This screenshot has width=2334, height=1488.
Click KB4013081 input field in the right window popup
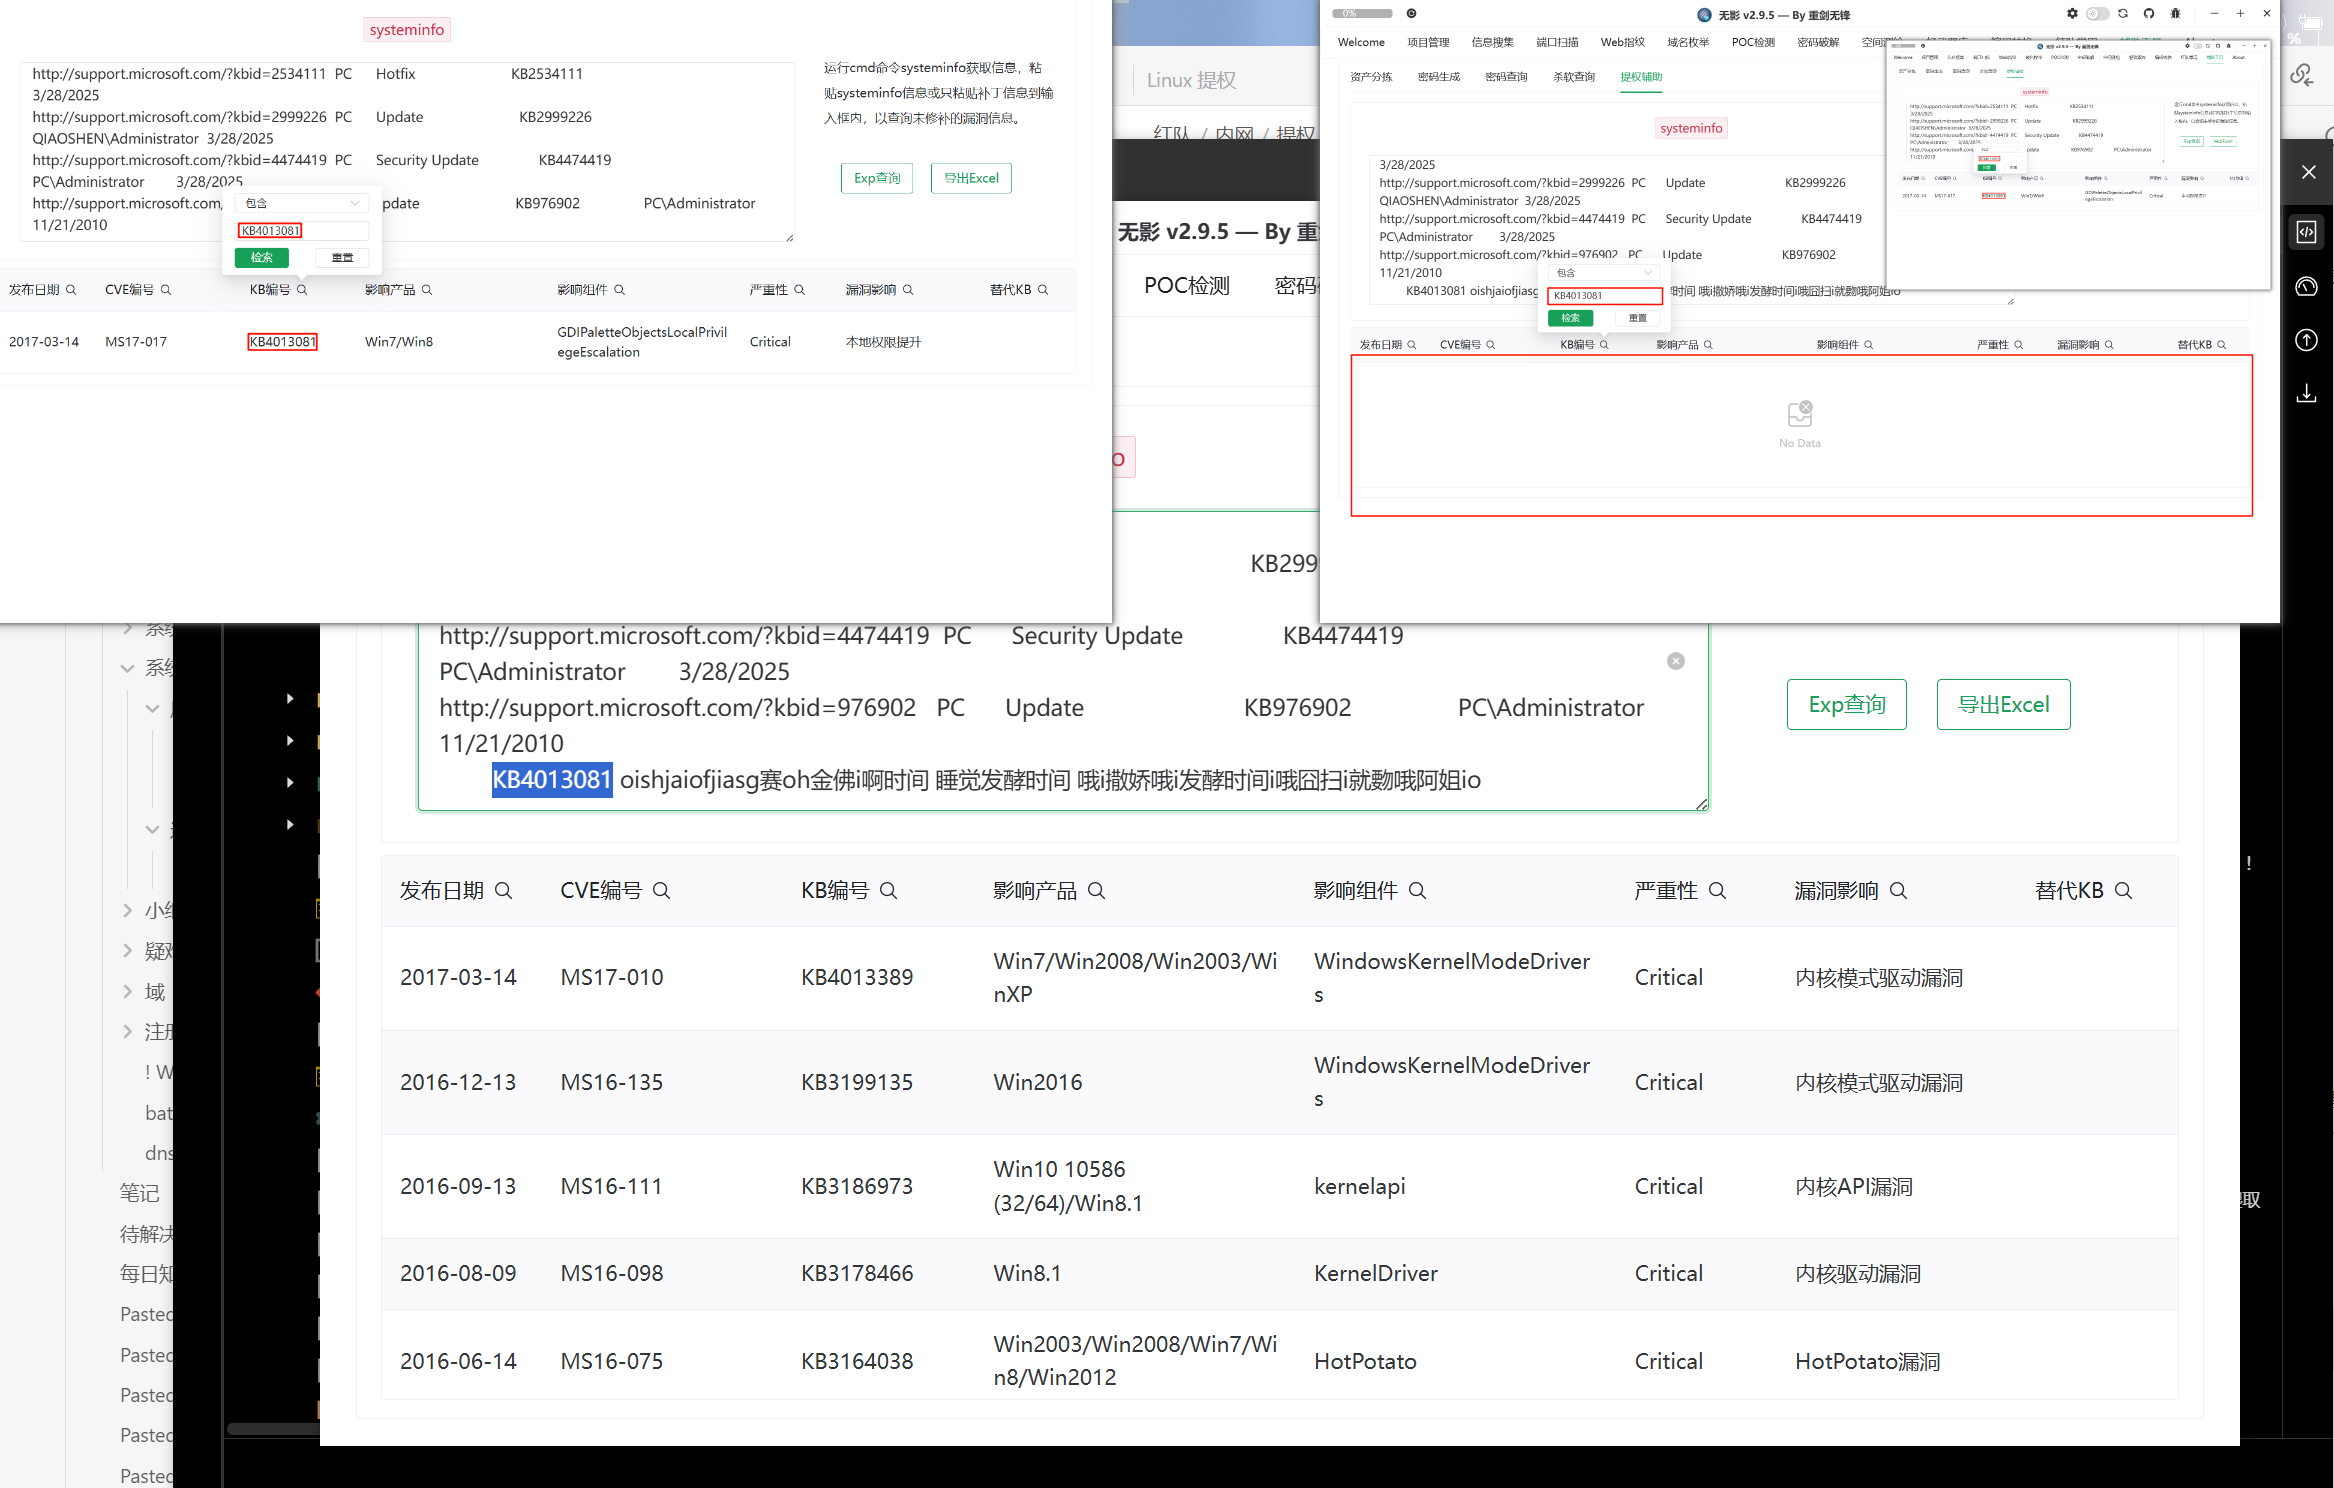(1604, 296)
